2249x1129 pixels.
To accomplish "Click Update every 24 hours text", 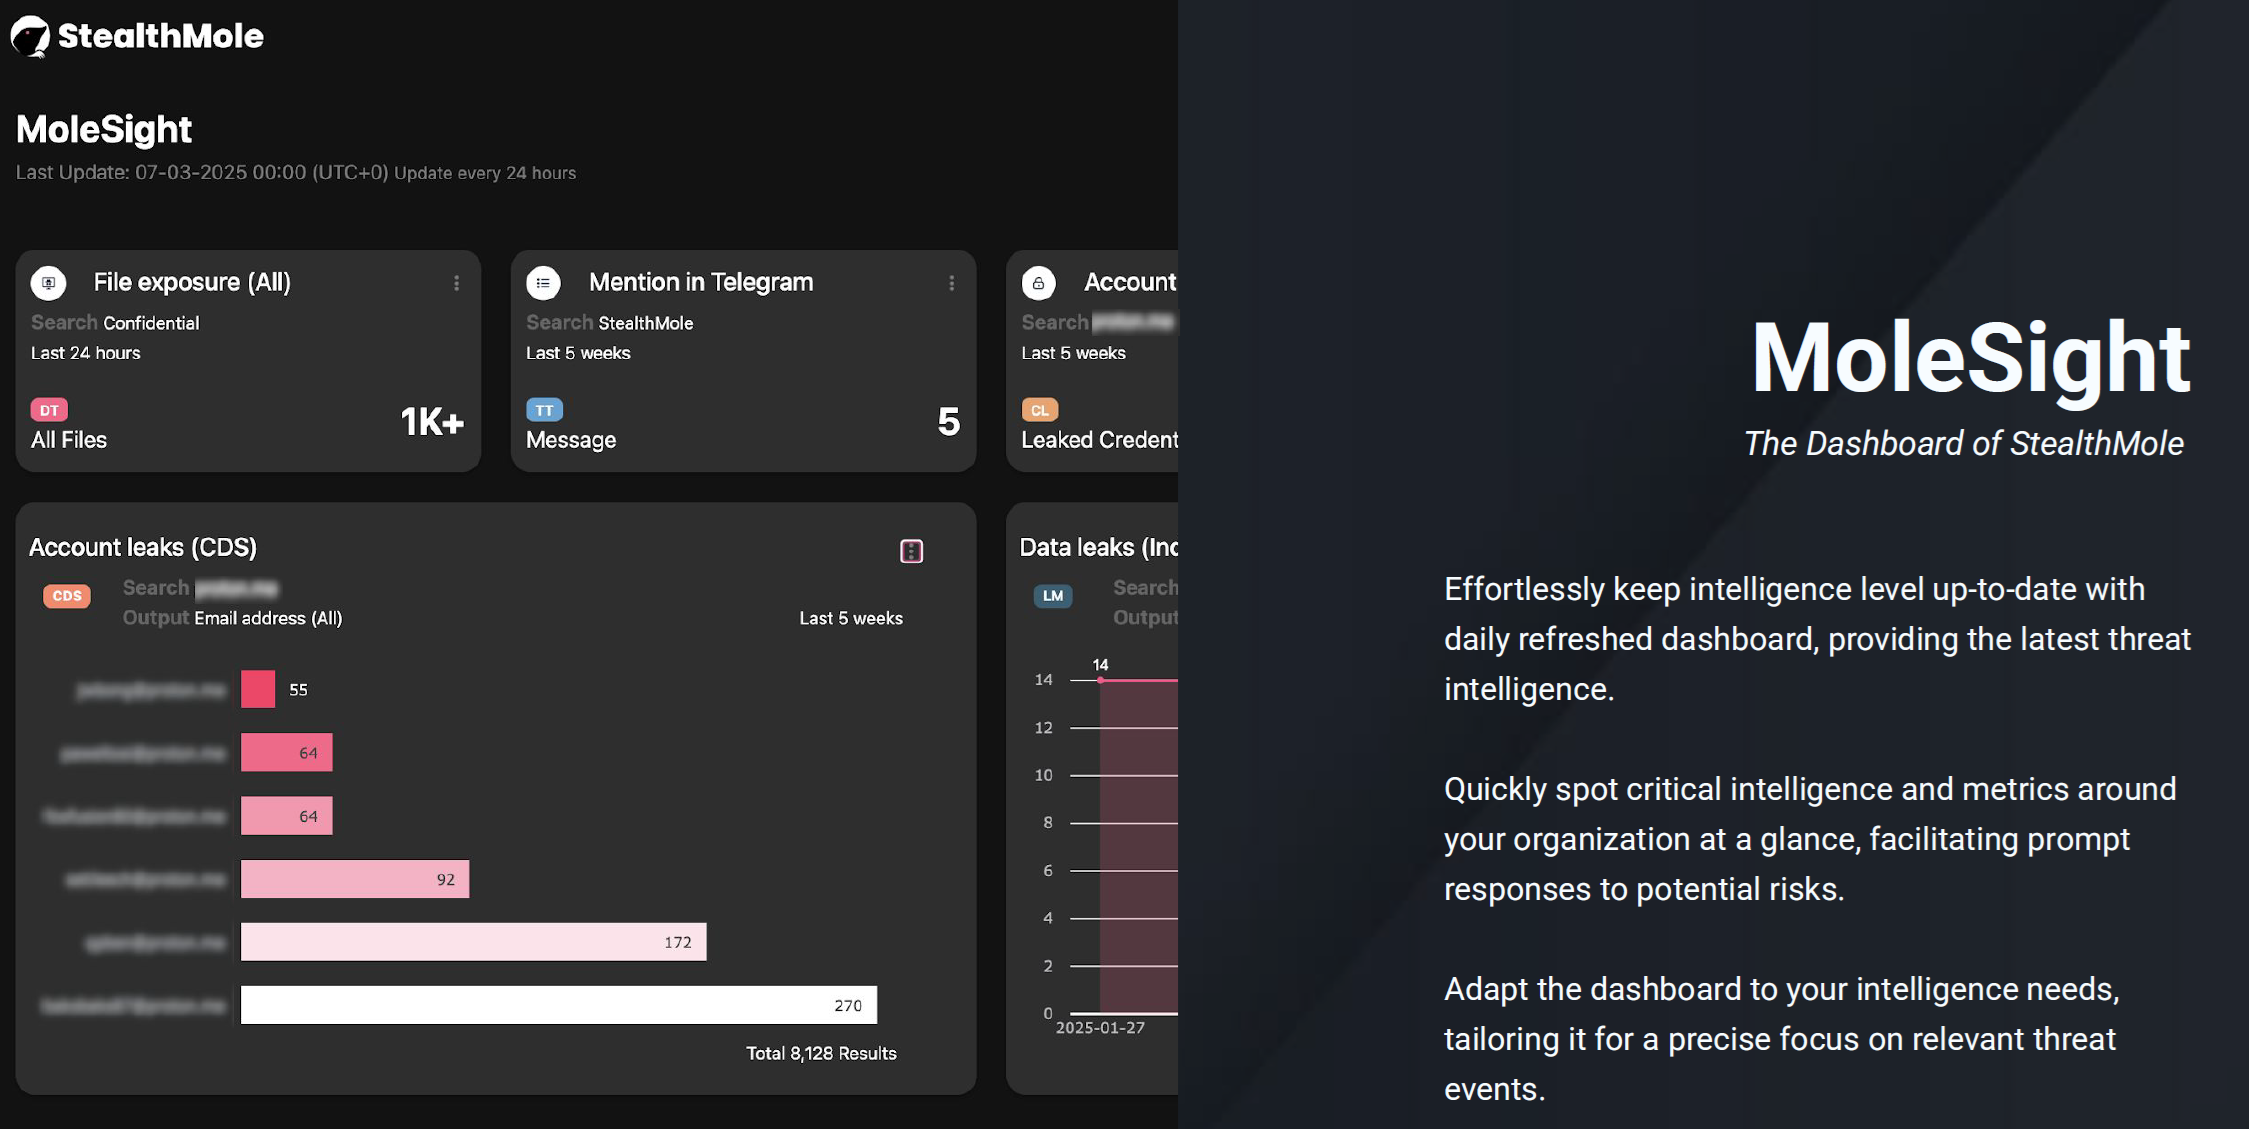I will 485,173.
